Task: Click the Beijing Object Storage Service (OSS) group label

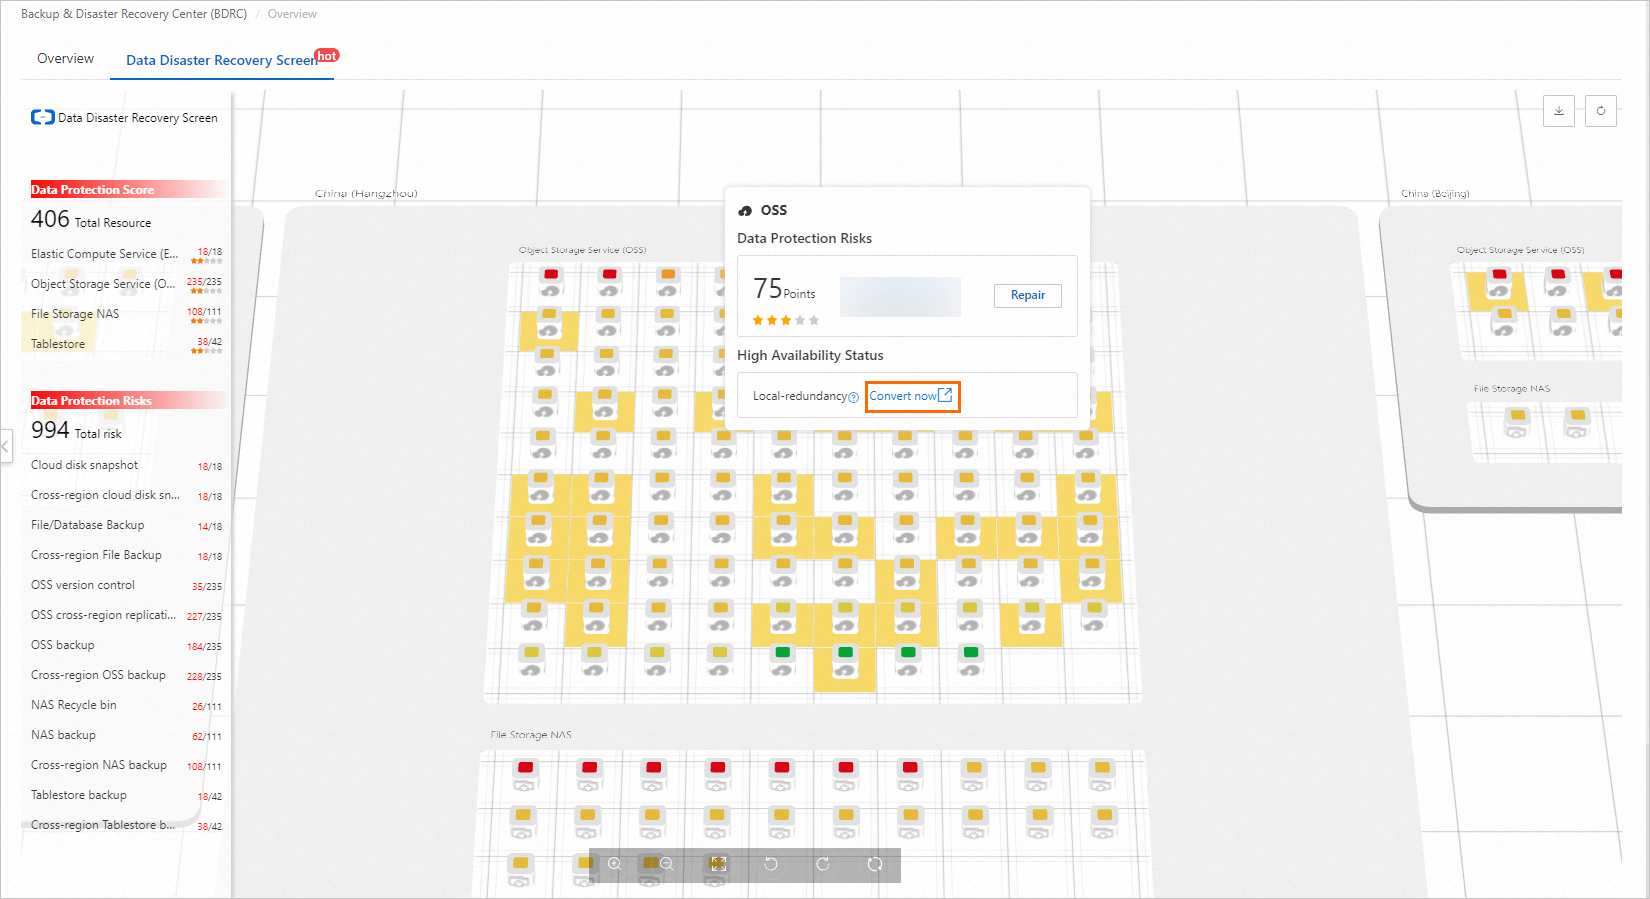Action: [1520, 250]
